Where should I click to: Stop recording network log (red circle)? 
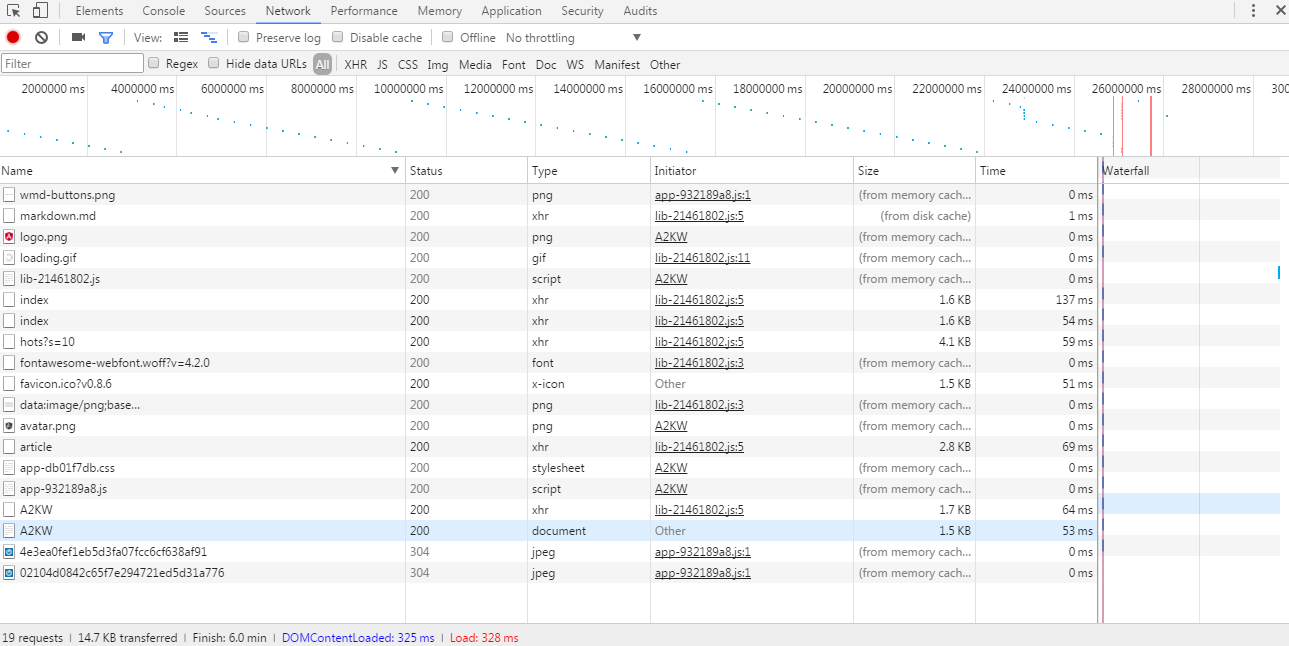(13, 37)
